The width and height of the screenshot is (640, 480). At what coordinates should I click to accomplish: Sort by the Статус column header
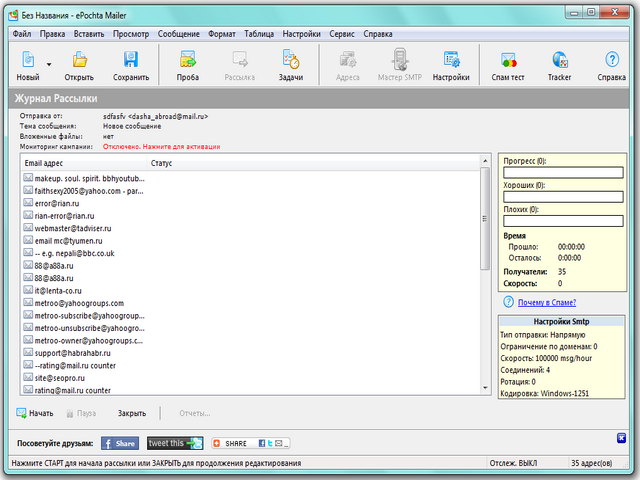click(x=313, y=163)
